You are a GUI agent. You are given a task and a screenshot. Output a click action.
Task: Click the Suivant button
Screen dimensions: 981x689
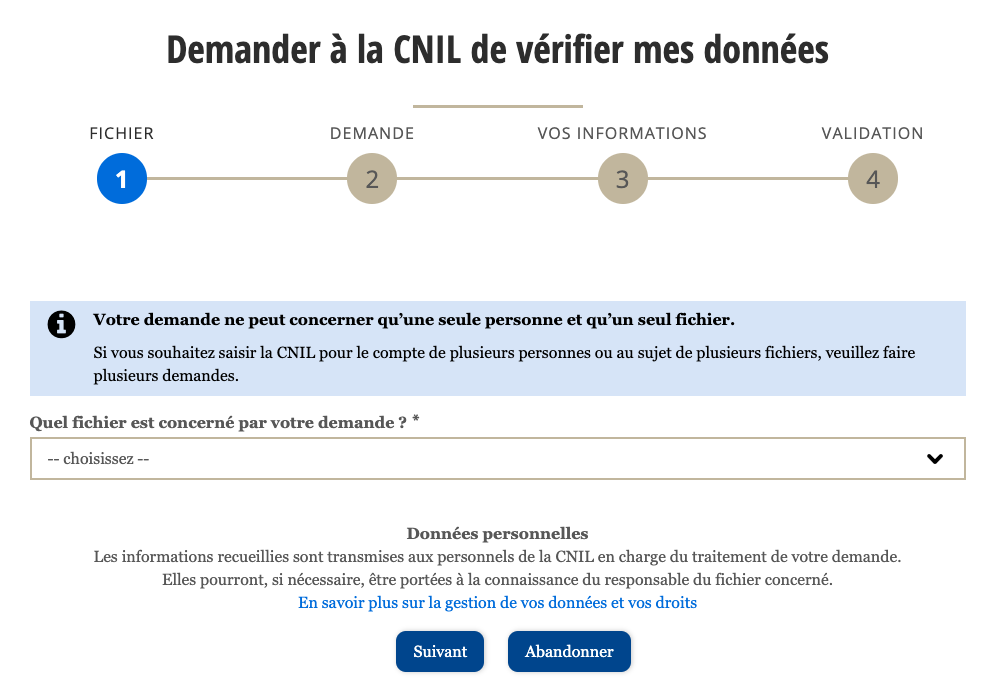click(440, 651)
